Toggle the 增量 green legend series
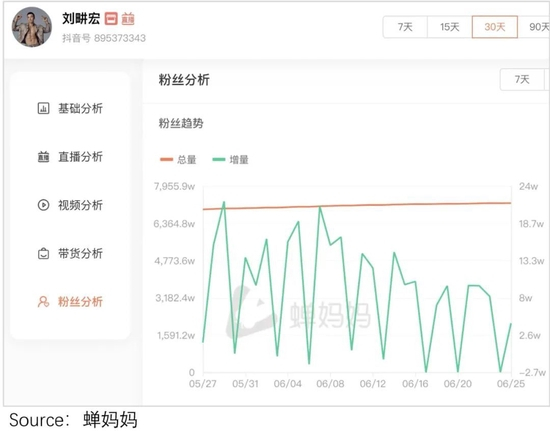Viewport: 550px width, 431px height. pos(230,160)
